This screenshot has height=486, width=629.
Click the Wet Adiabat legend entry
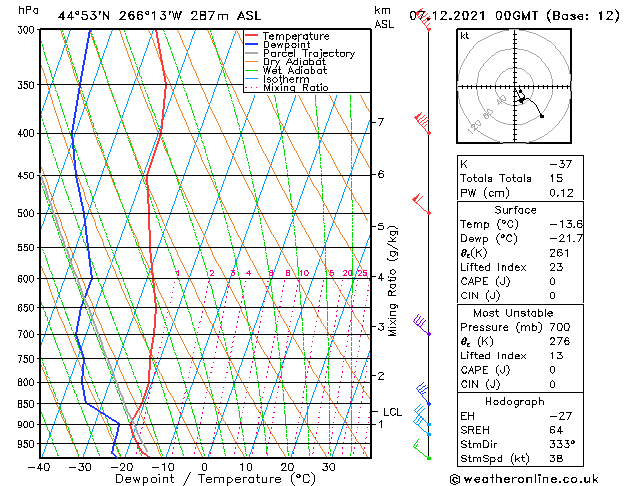click(286, 70)
